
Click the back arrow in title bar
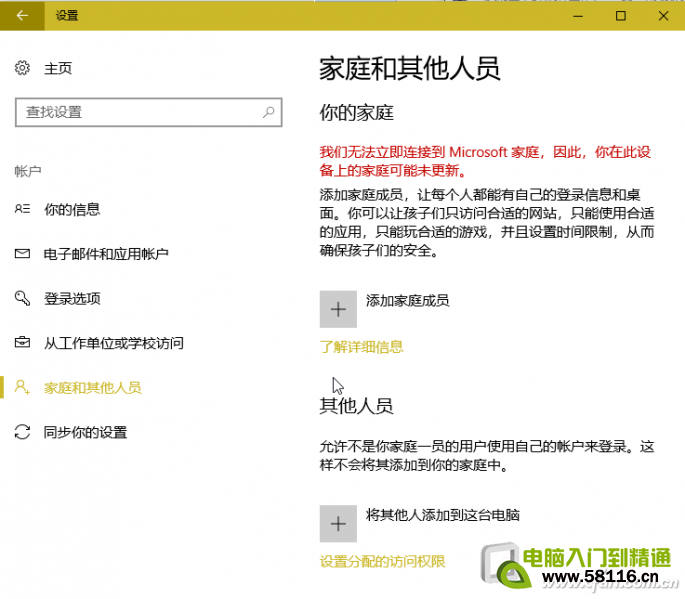coord(22,15)
